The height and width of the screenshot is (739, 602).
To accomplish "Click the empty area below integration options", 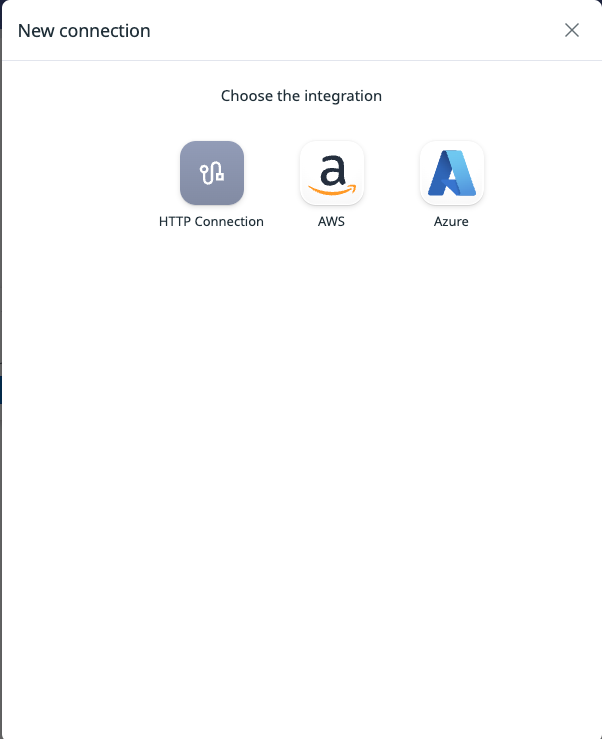I will [x=301, y=471].
